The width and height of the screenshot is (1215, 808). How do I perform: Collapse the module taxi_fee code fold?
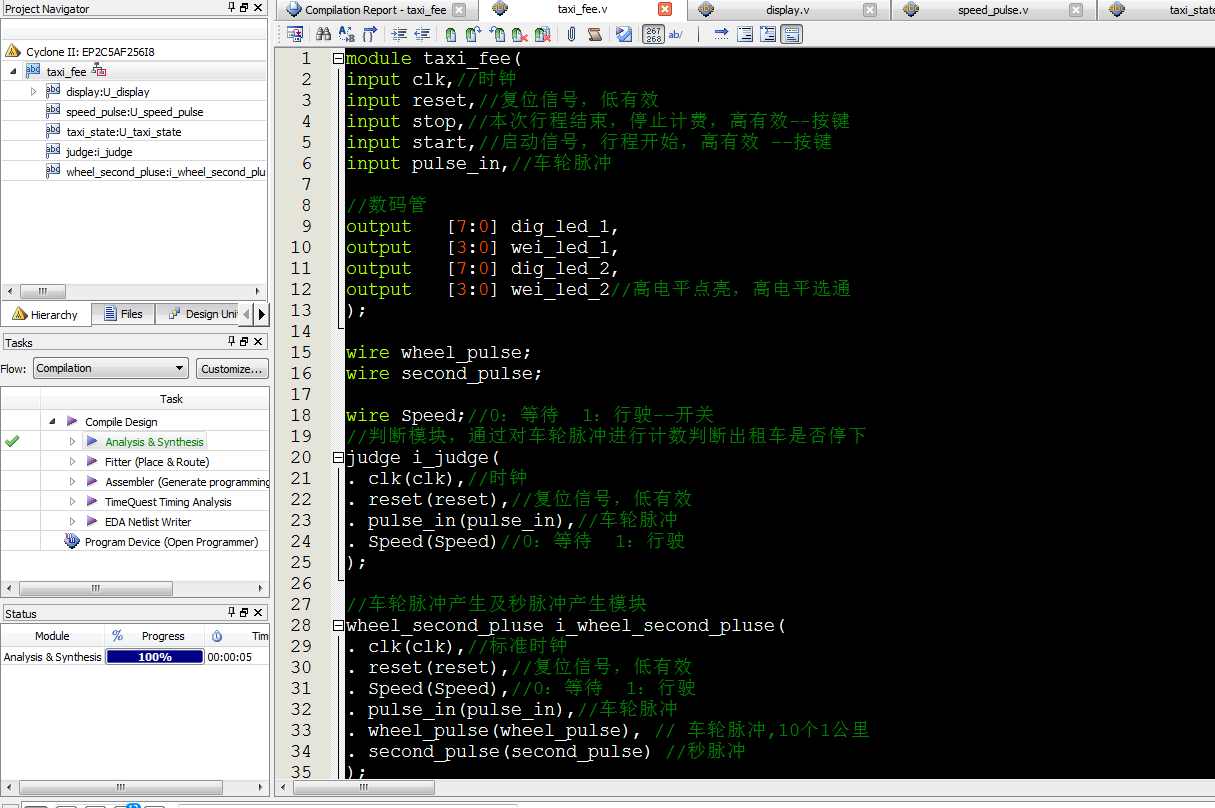tap(338, 58)
